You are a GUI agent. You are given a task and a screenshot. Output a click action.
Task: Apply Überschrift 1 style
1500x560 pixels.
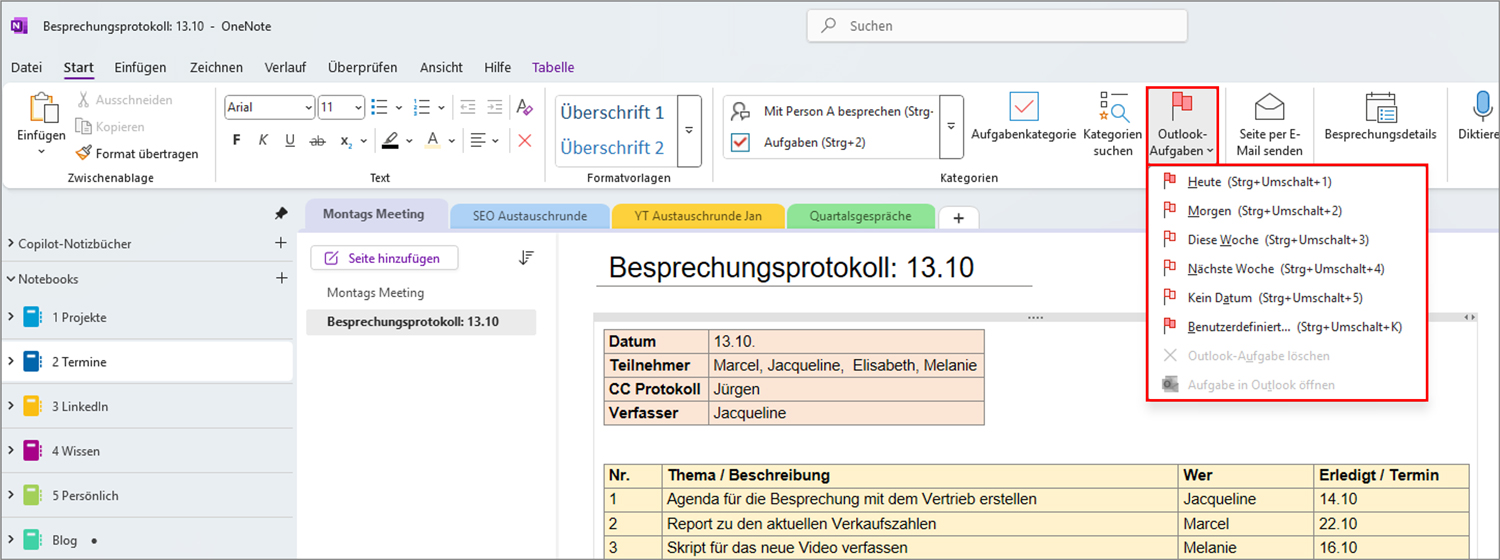(x=612, y=112)
